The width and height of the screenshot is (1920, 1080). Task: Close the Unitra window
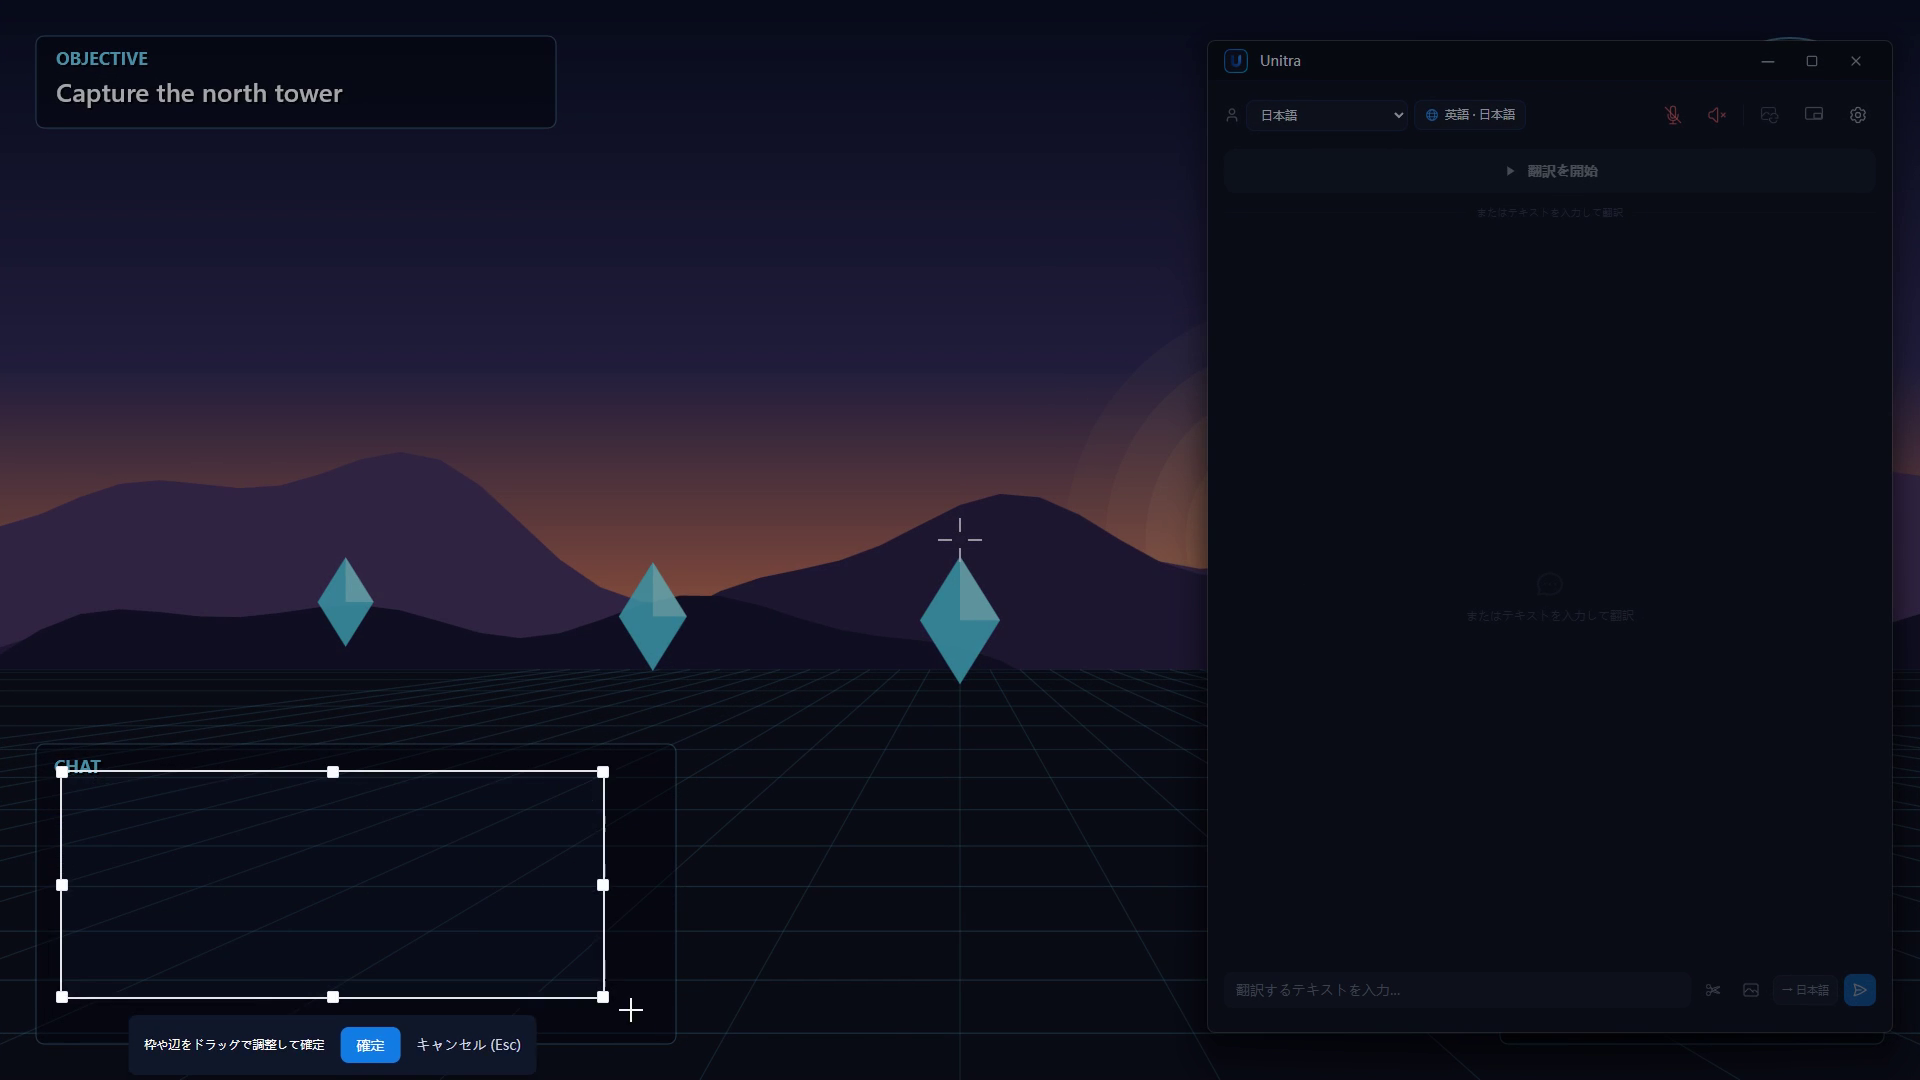click(x=1856, y=61)
